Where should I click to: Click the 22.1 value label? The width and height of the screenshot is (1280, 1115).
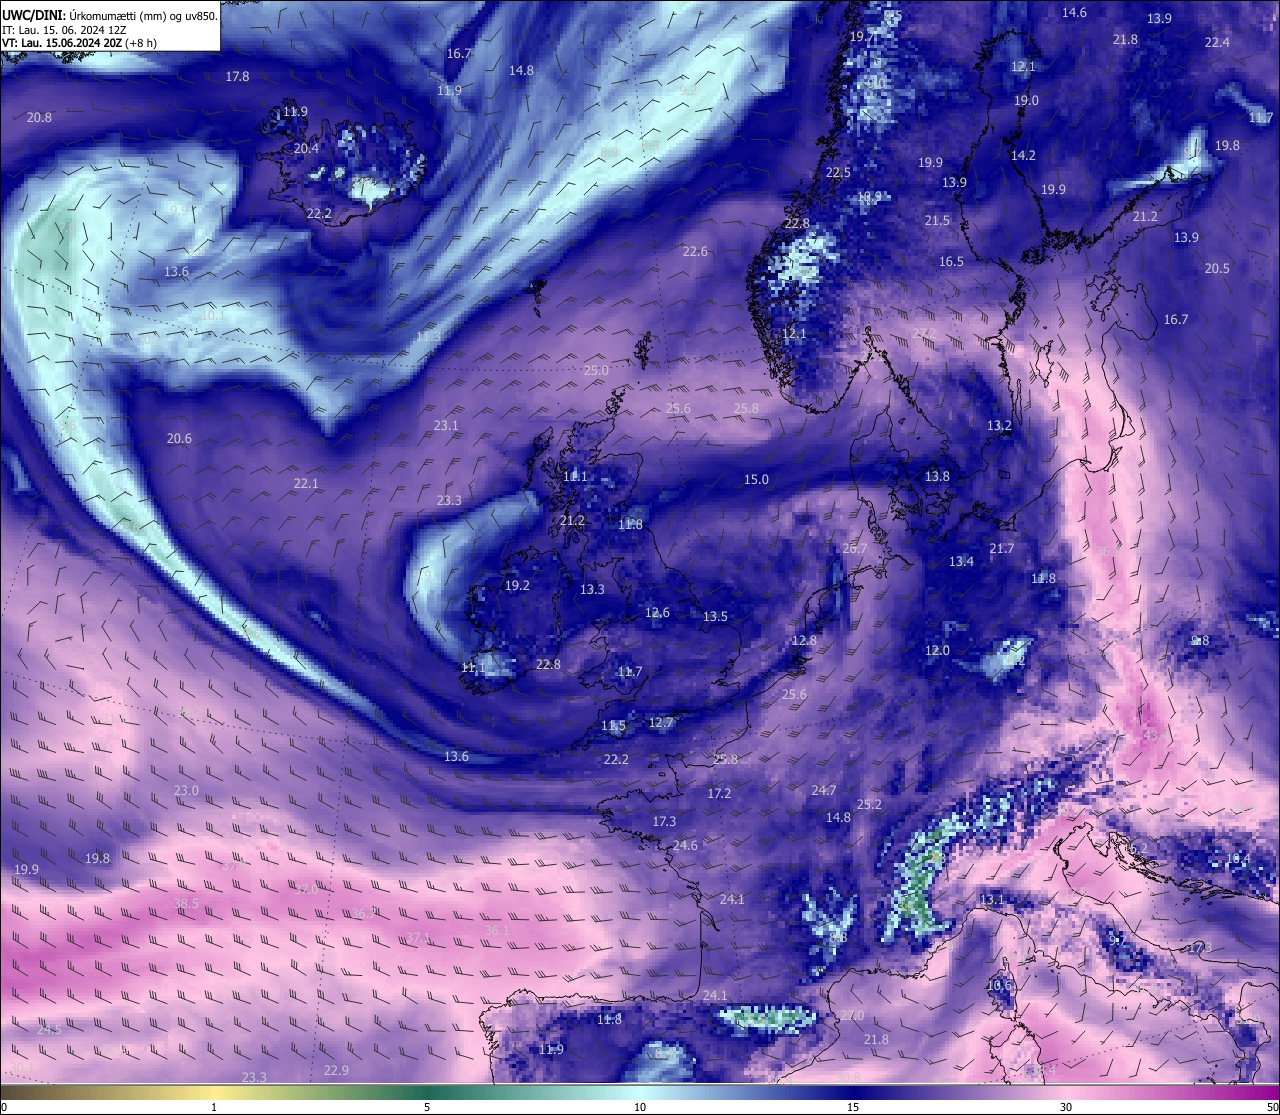point(306,484)
